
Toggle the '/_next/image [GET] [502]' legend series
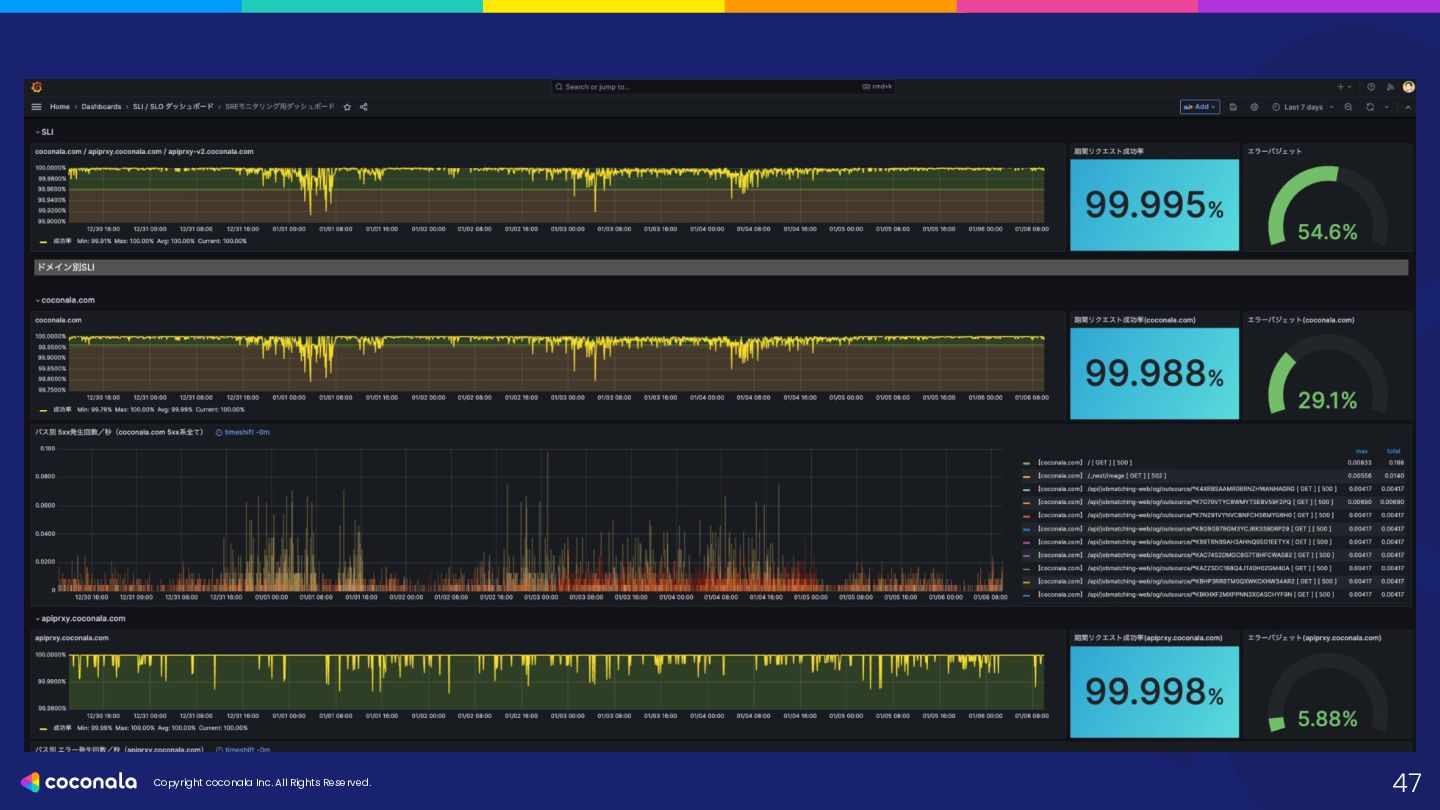1100,476
